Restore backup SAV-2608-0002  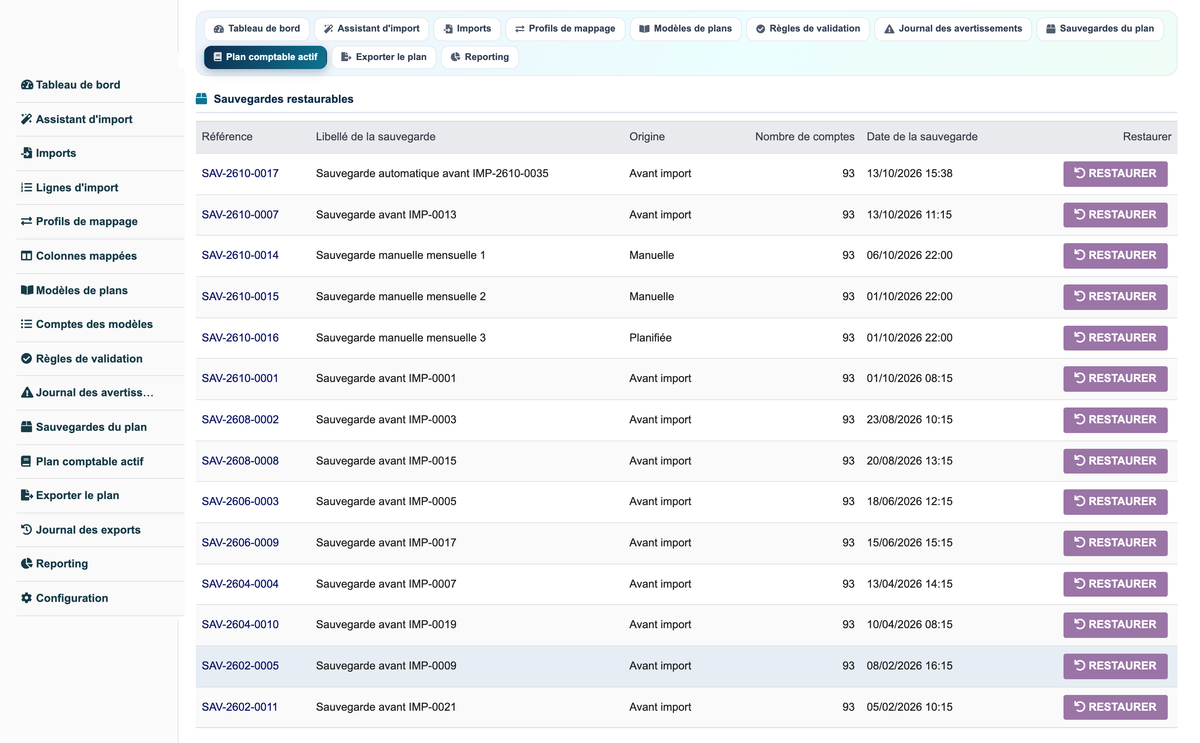coord(1115,419)
